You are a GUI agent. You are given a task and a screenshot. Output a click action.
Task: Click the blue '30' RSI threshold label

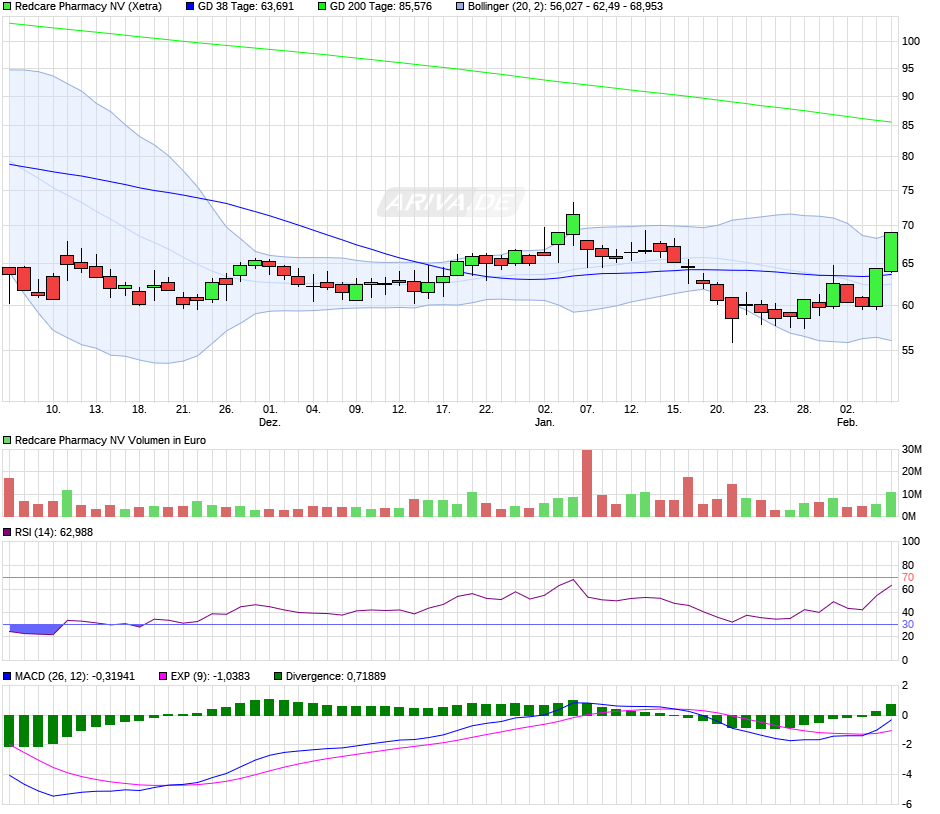(x=908, y=625)
